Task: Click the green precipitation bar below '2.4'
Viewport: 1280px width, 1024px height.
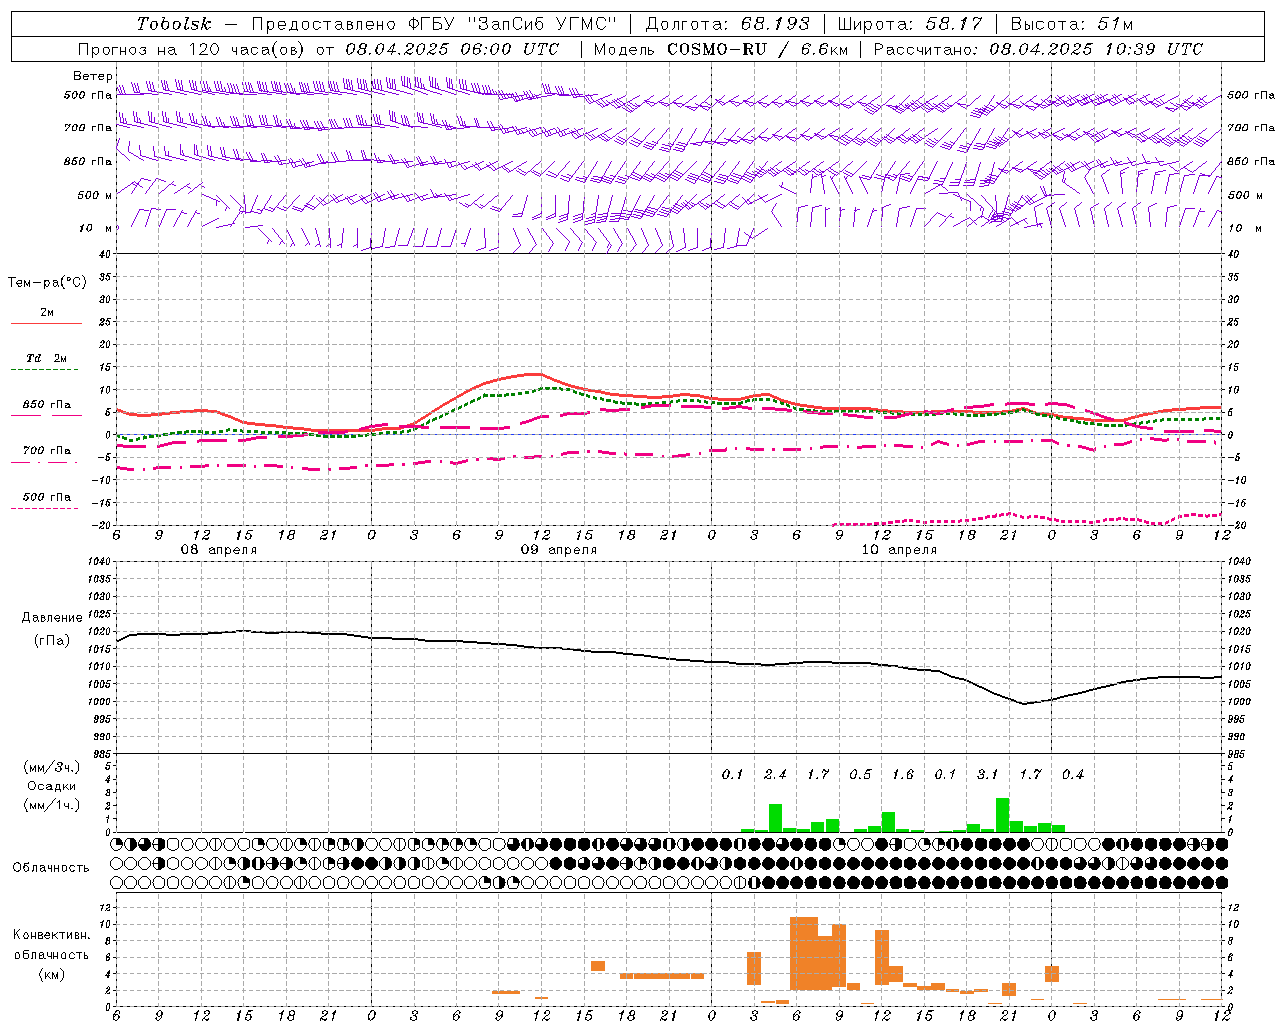Action: click(775, 818)
